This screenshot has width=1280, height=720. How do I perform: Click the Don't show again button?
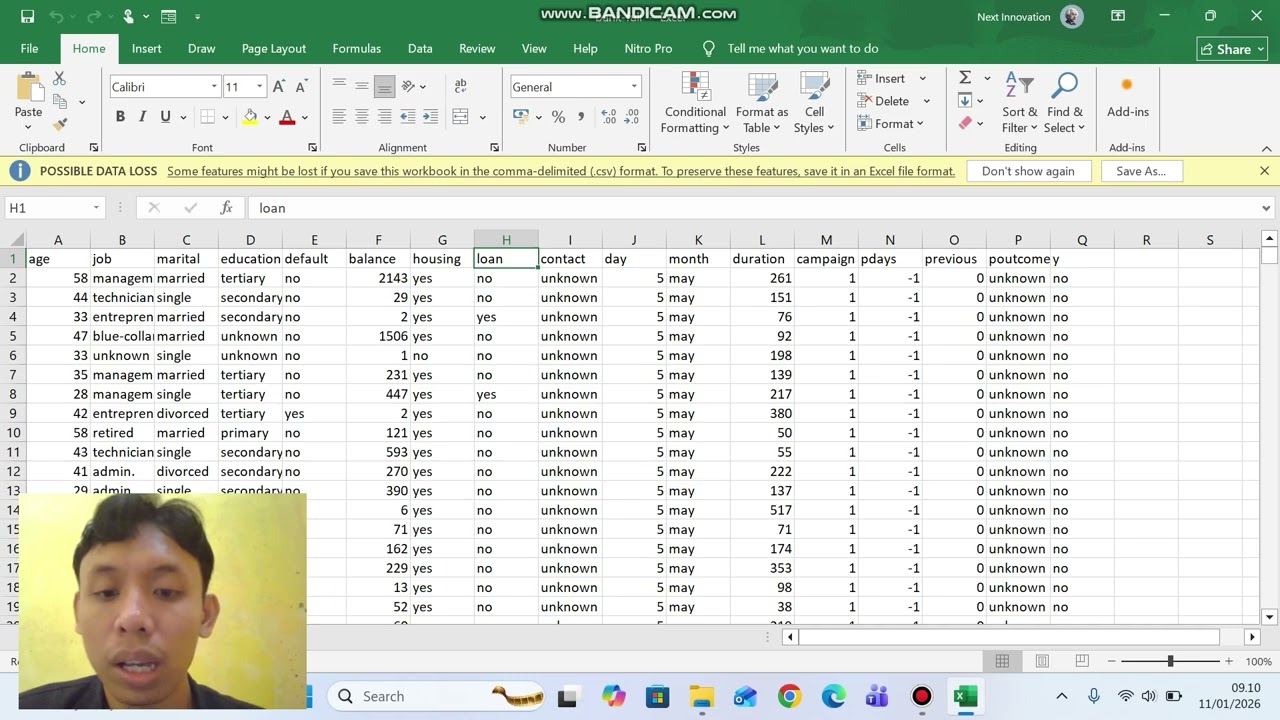click(1028, 171)
